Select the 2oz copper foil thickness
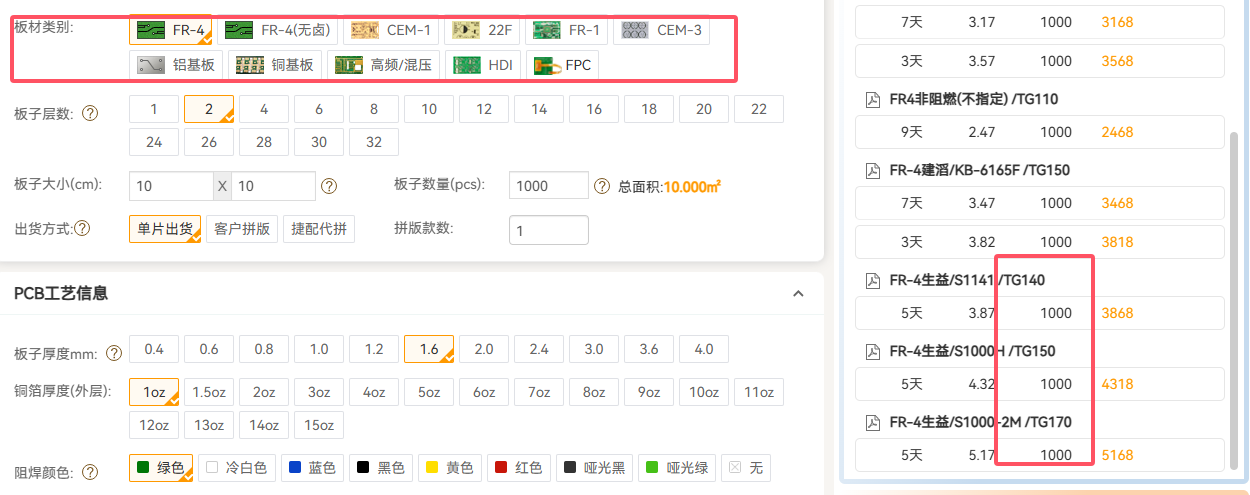Screen dimensions: 1250x495 pos(264,392)
